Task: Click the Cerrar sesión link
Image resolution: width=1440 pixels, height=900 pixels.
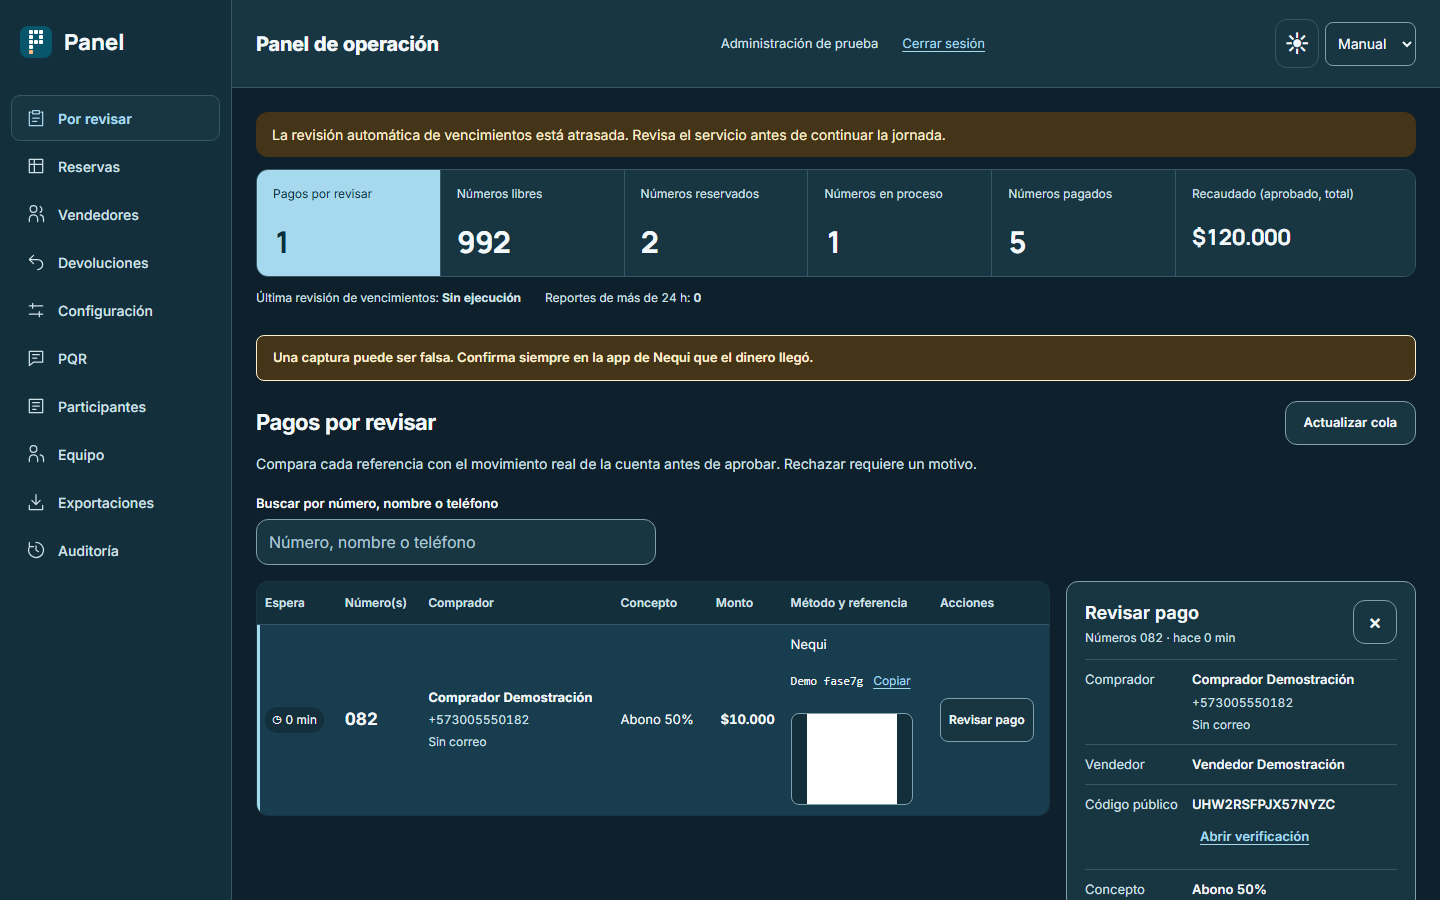Action: [943, 44]
